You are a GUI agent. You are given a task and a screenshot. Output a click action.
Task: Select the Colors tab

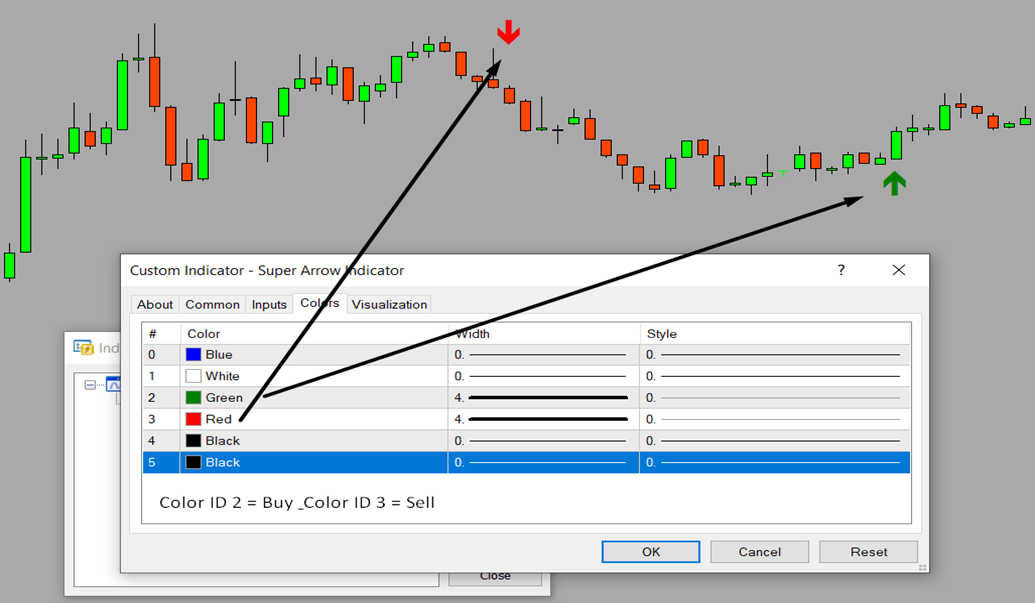tap(319, 303)
